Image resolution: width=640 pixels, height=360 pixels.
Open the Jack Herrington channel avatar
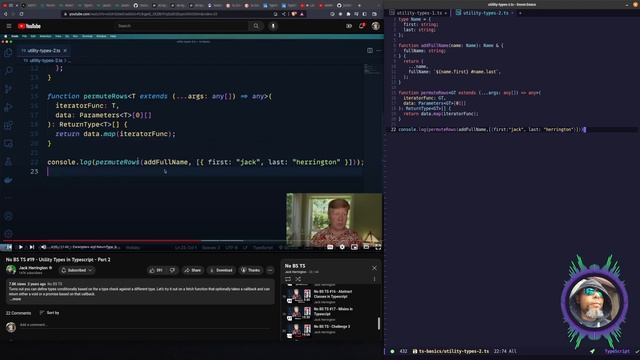click(11, 270)
